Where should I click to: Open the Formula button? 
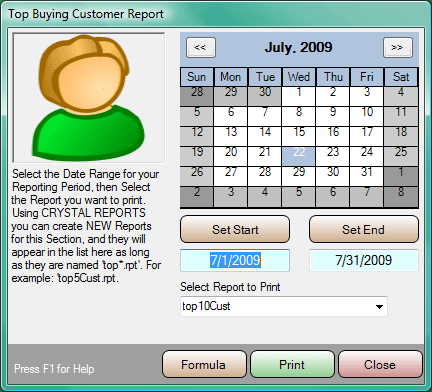(x=204, y=364)
